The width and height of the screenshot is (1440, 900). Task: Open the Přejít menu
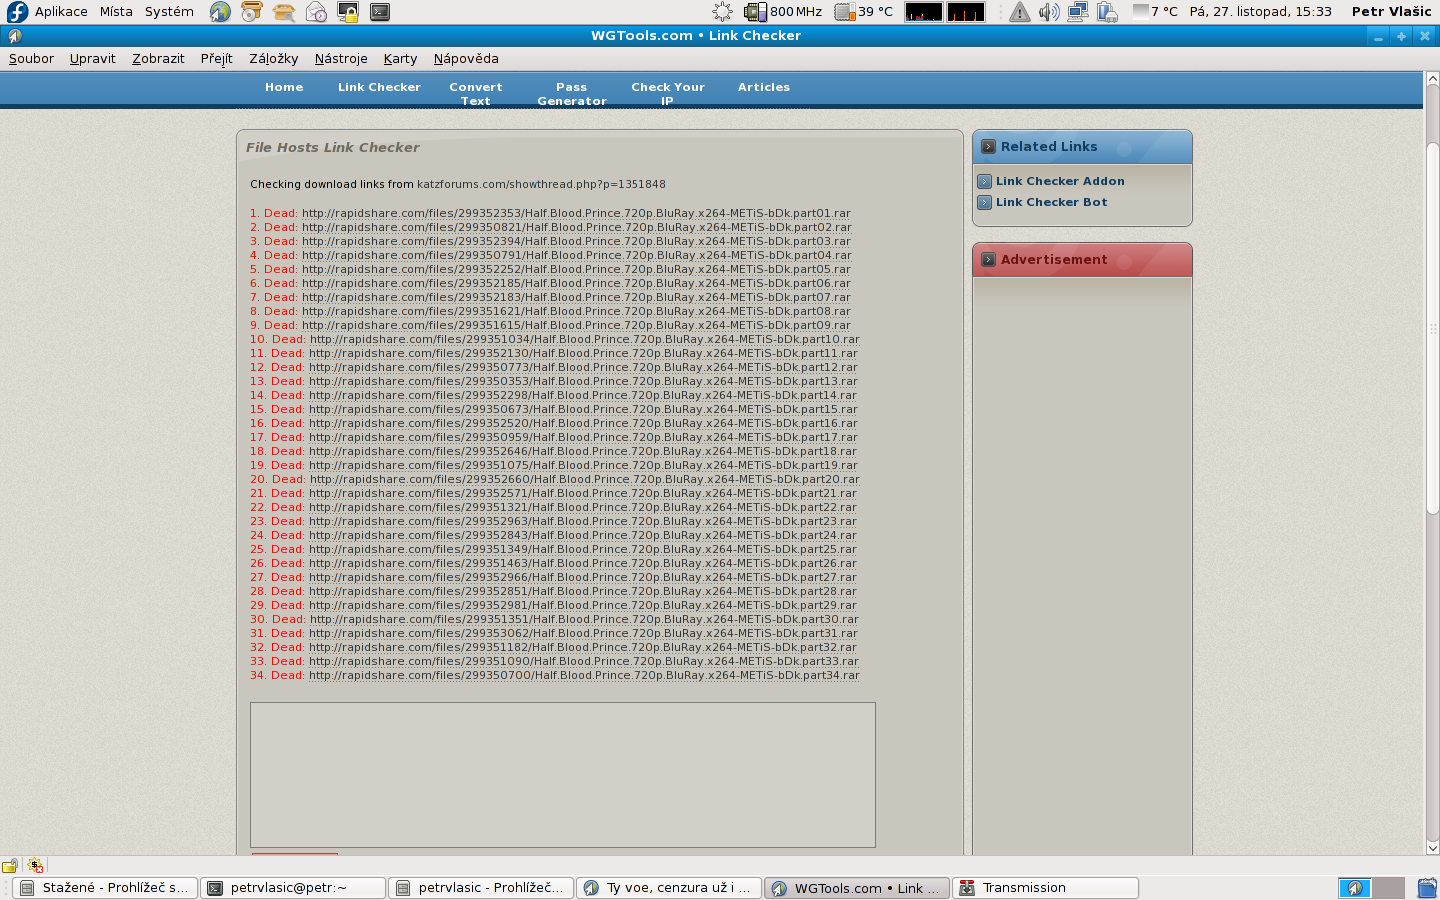tap(216, 59)
